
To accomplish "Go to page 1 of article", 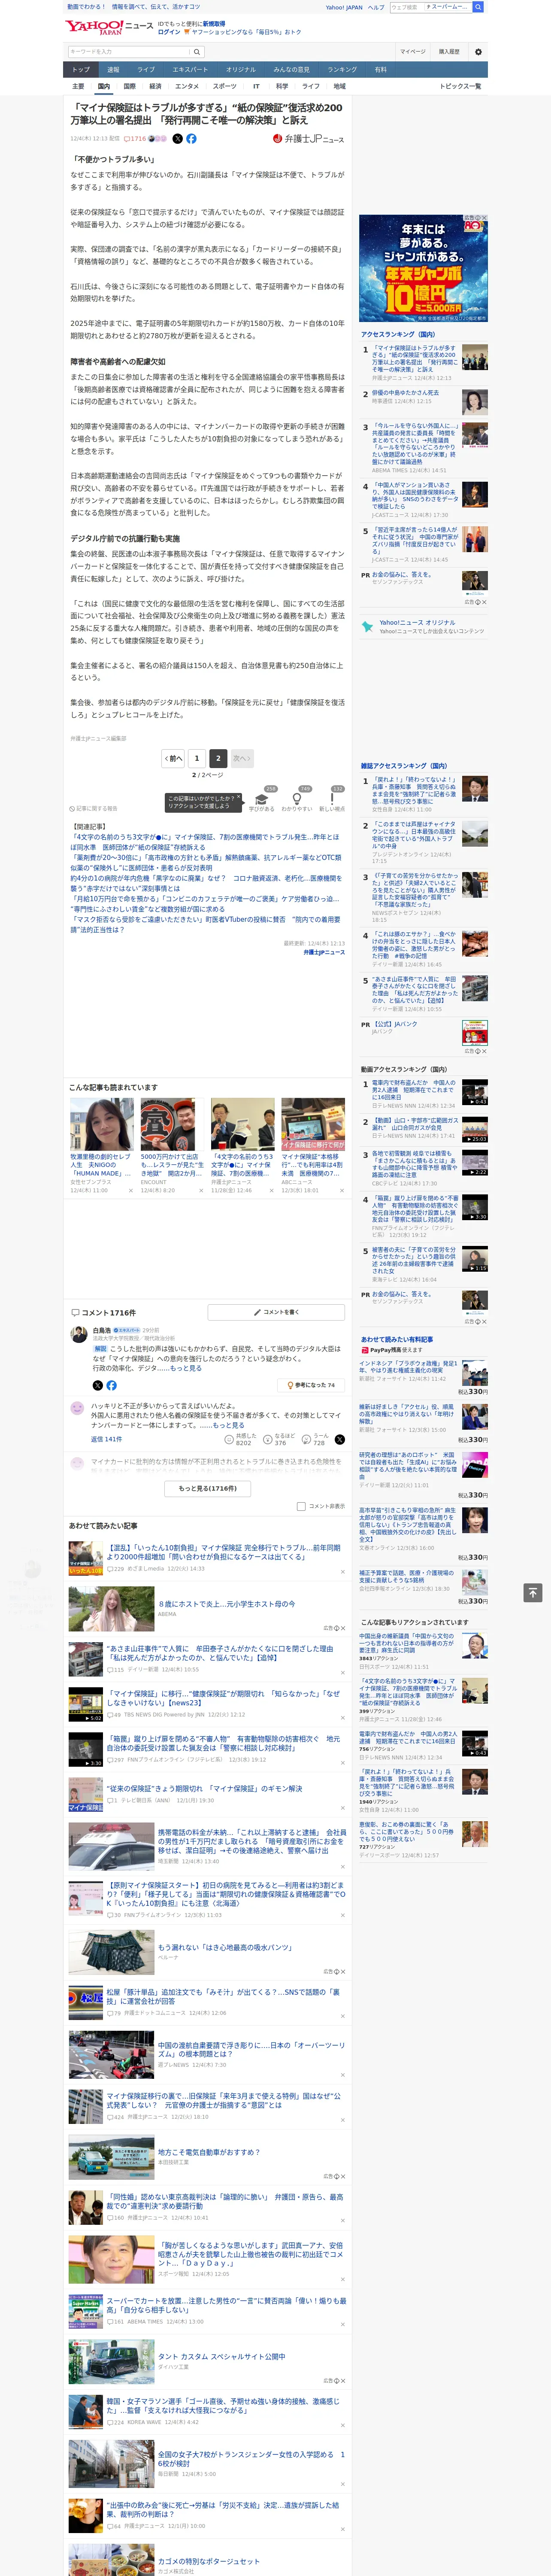I will click(x=197, y=758).
